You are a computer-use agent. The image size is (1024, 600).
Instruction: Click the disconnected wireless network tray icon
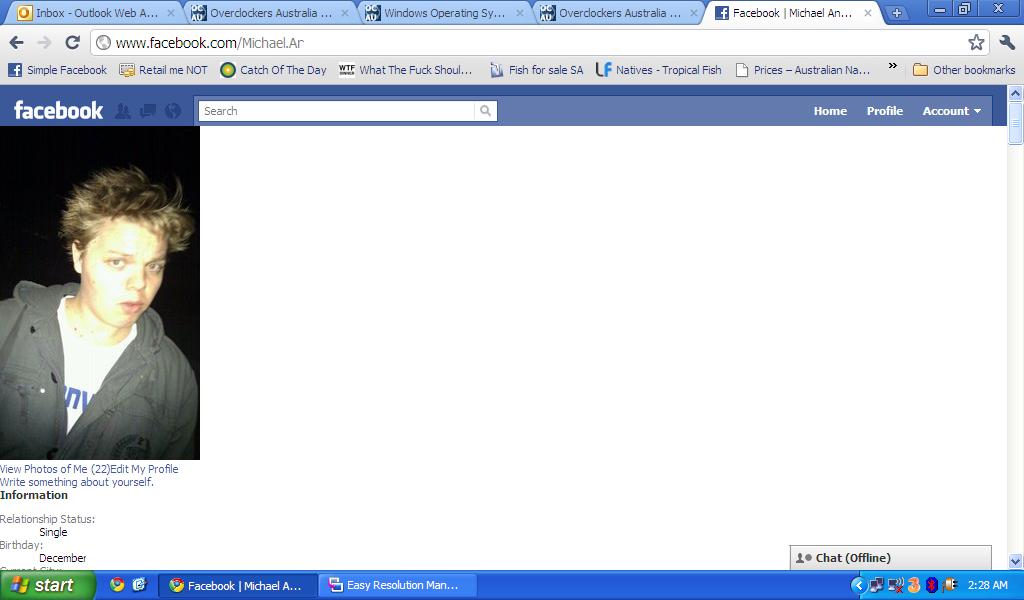coord(895,585)
